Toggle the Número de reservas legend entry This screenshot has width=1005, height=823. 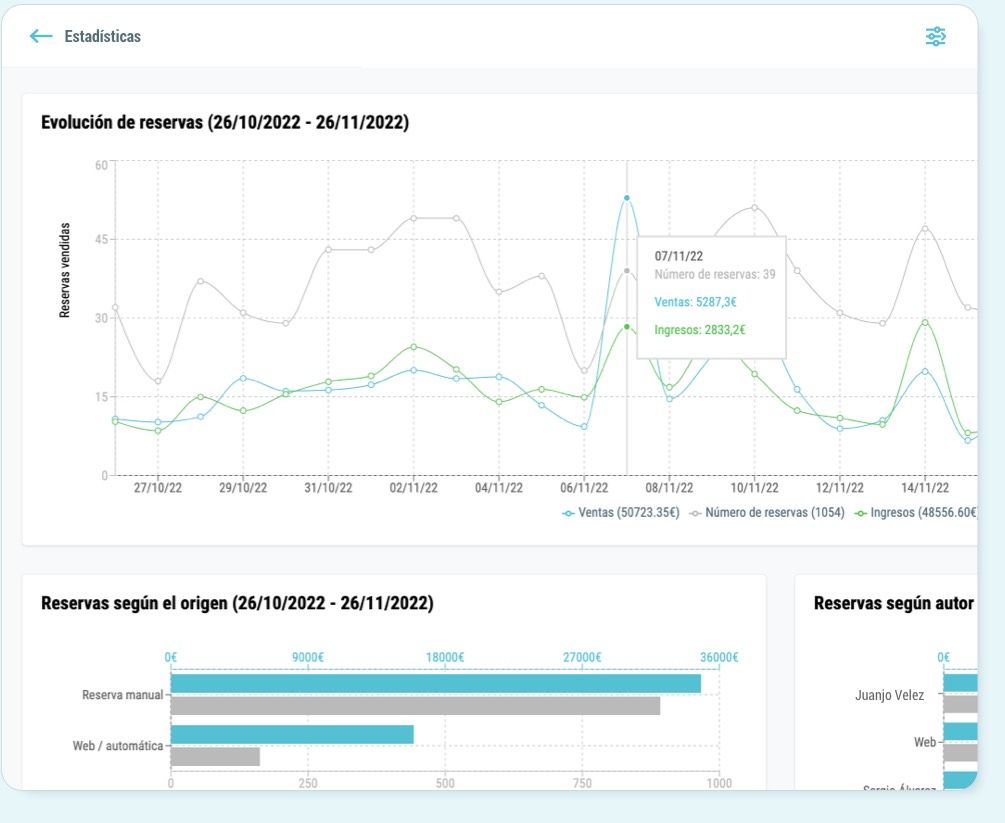click(767, 513)
